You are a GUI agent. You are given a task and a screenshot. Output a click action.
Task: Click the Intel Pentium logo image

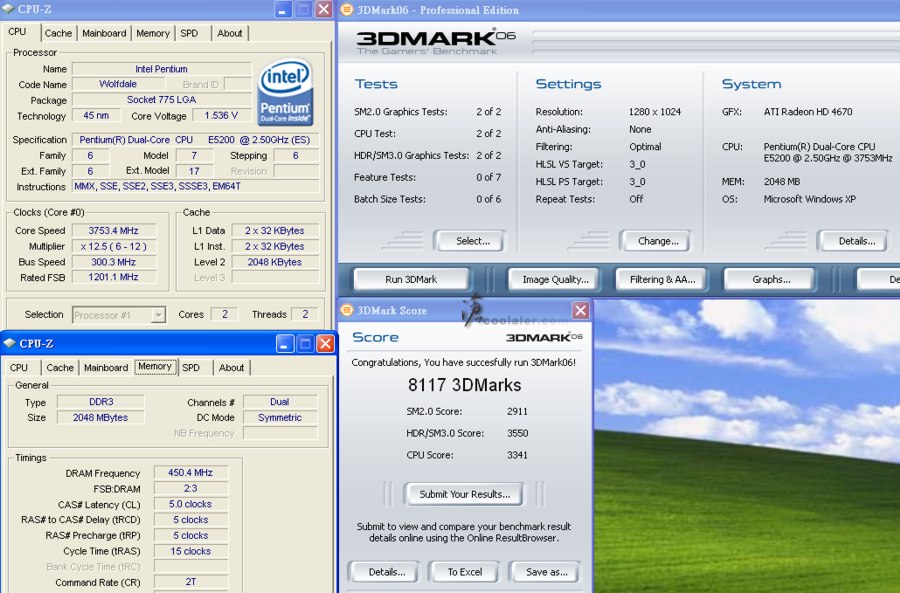[285, 92]
